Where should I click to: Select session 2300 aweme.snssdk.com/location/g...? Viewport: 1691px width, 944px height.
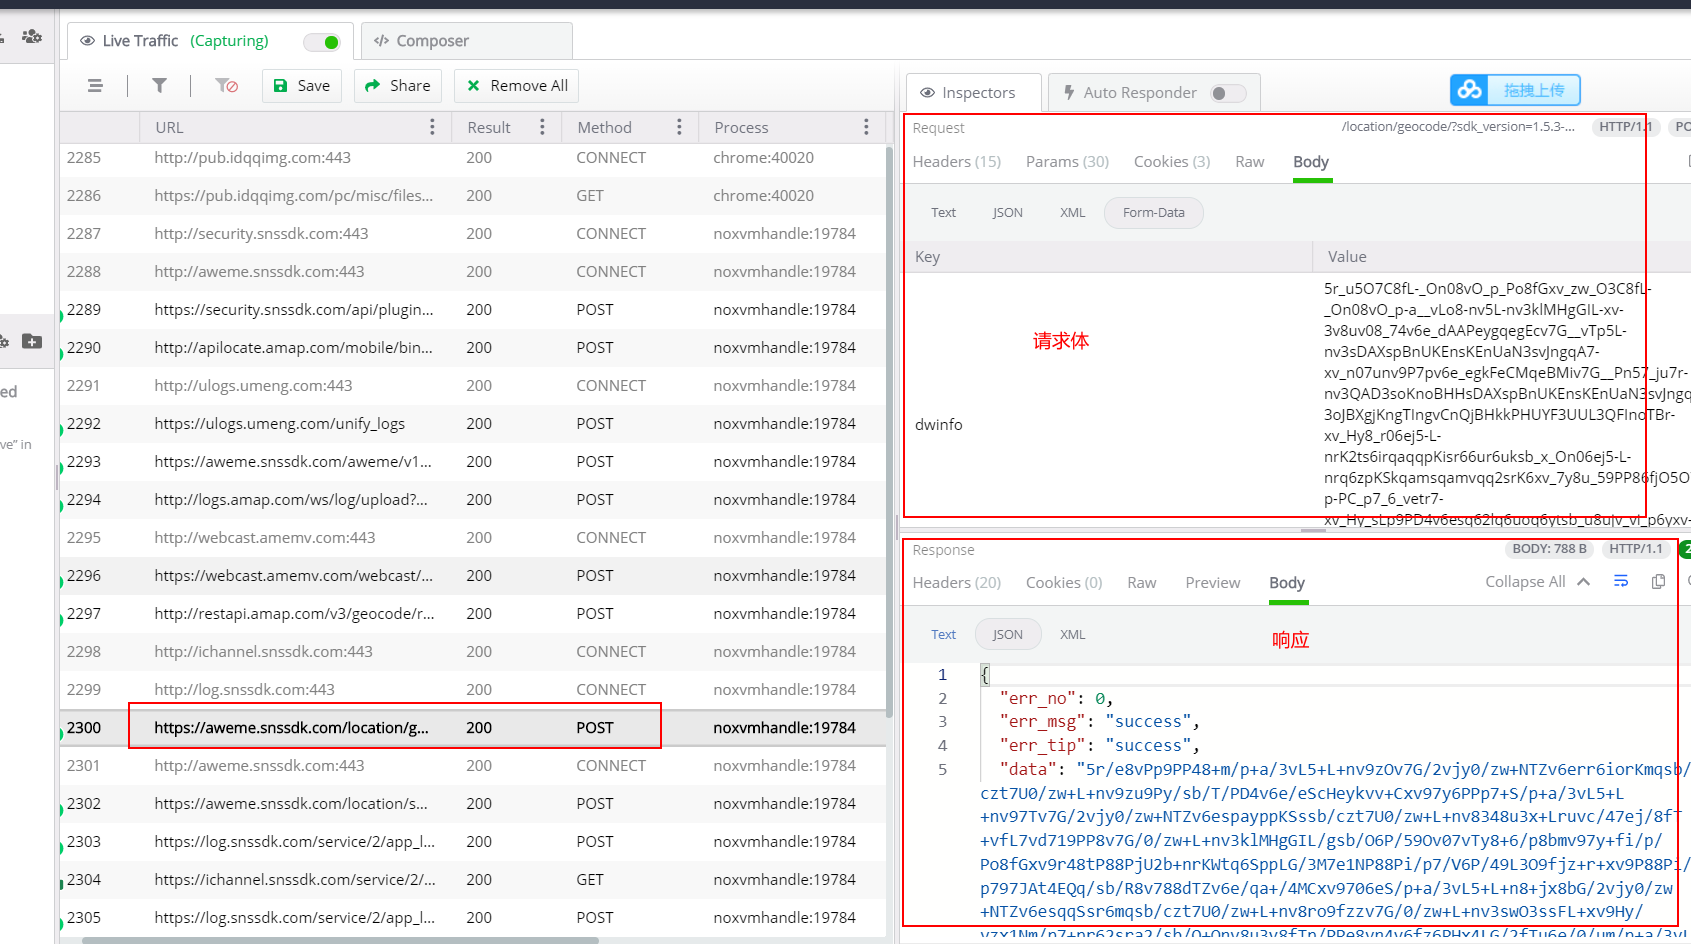point(472,727)
